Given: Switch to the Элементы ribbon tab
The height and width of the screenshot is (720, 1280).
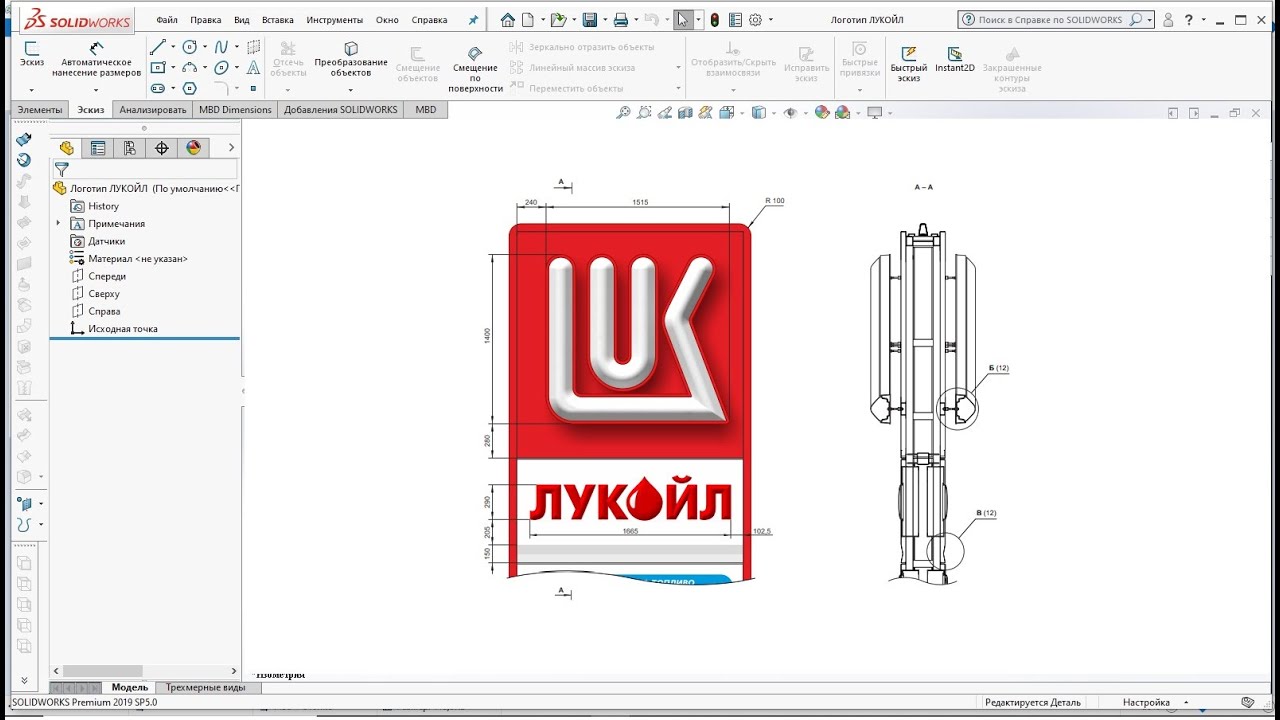Looking at the screenshot, I should [40, 109].
